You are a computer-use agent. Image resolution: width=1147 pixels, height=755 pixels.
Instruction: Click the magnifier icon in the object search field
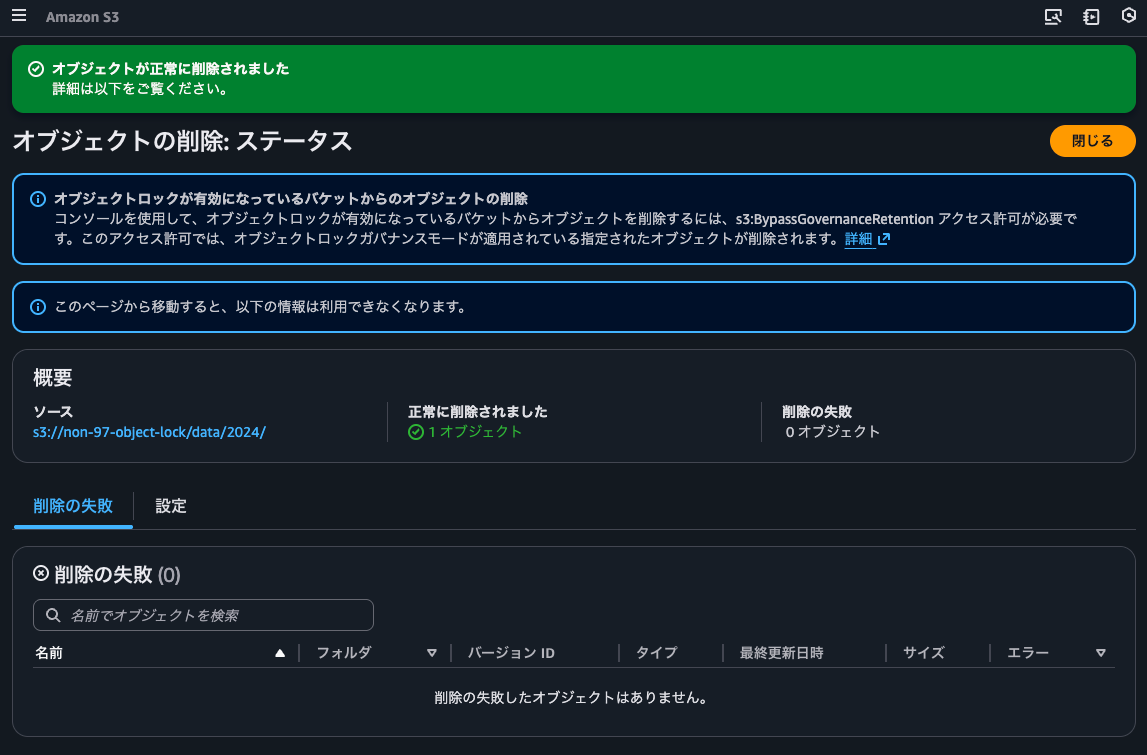(51, 615)
